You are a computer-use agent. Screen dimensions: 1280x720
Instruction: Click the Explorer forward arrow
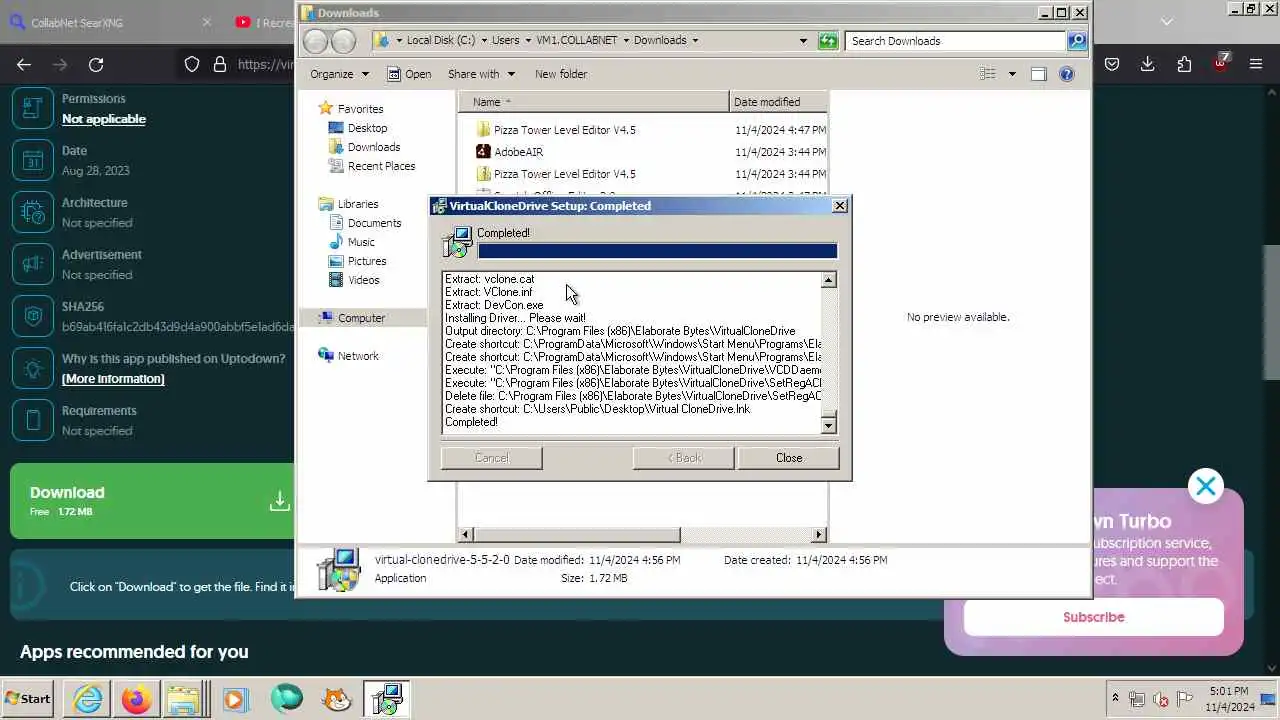click(343, 41)
